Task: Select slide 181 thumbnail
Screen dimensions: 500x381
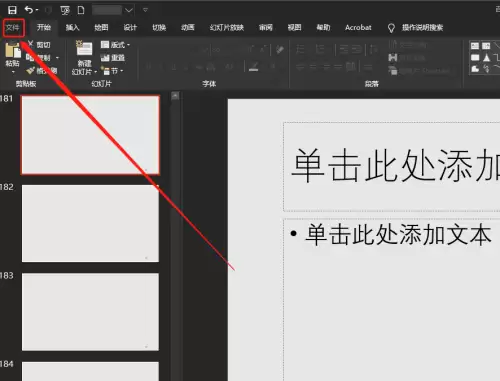Action: [90, 135]
